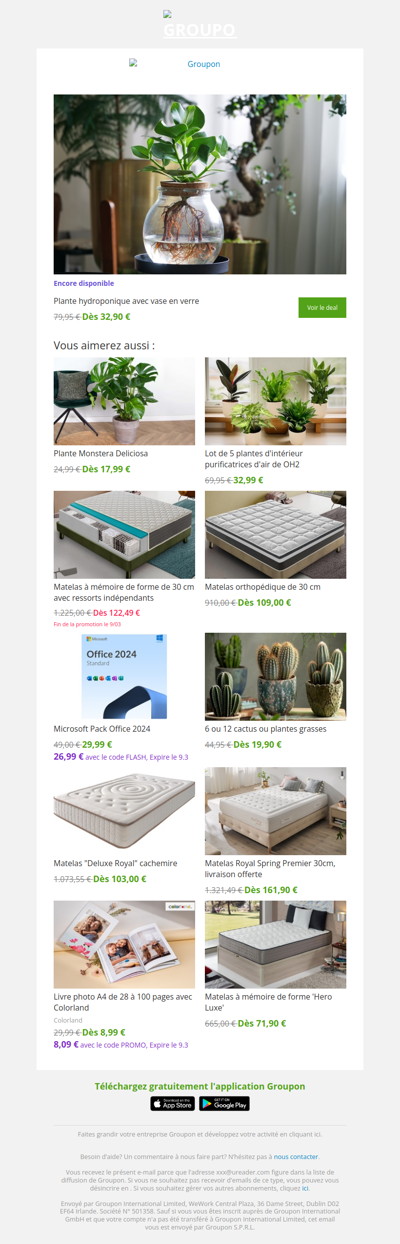Click the Plante hydroponique avec vase en verre title
This screenshot has height=1244, width=400.
[126, 300]
